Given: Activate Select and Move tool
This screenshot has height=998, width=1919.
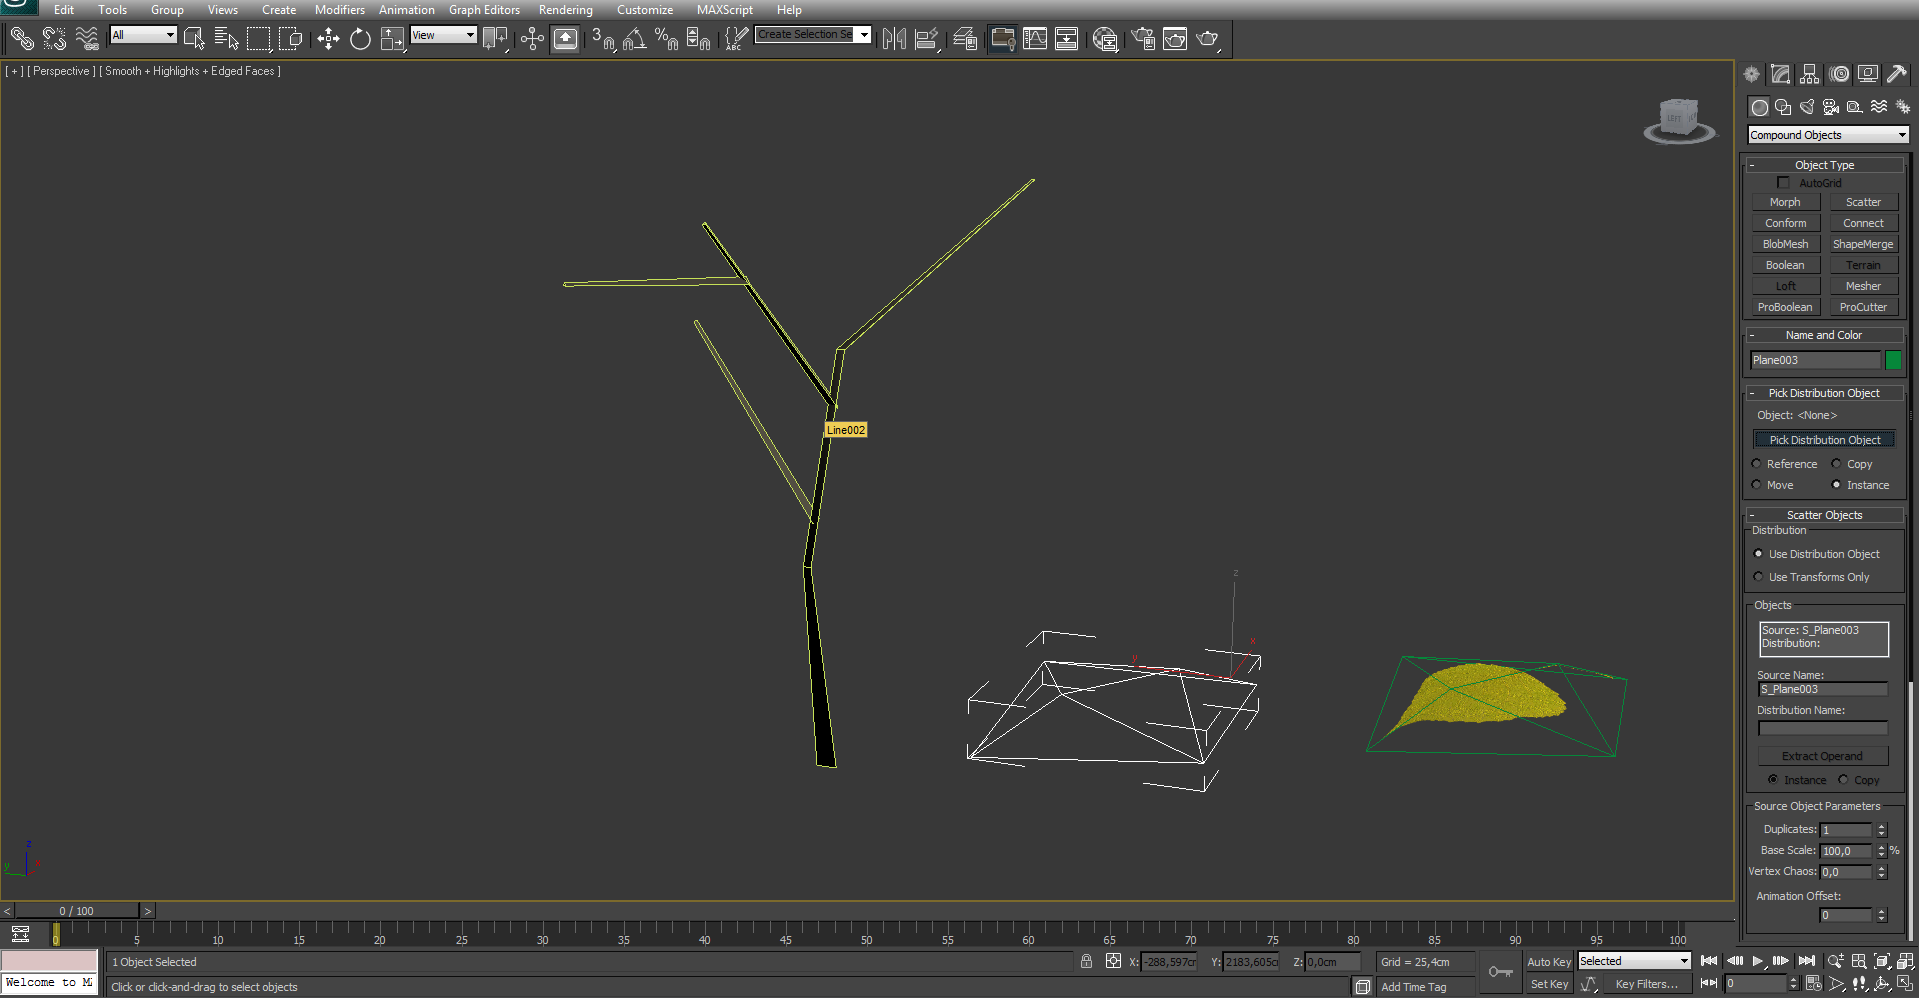Looking at the screenshot, I should pyautogui.click(x=328, y=39).
